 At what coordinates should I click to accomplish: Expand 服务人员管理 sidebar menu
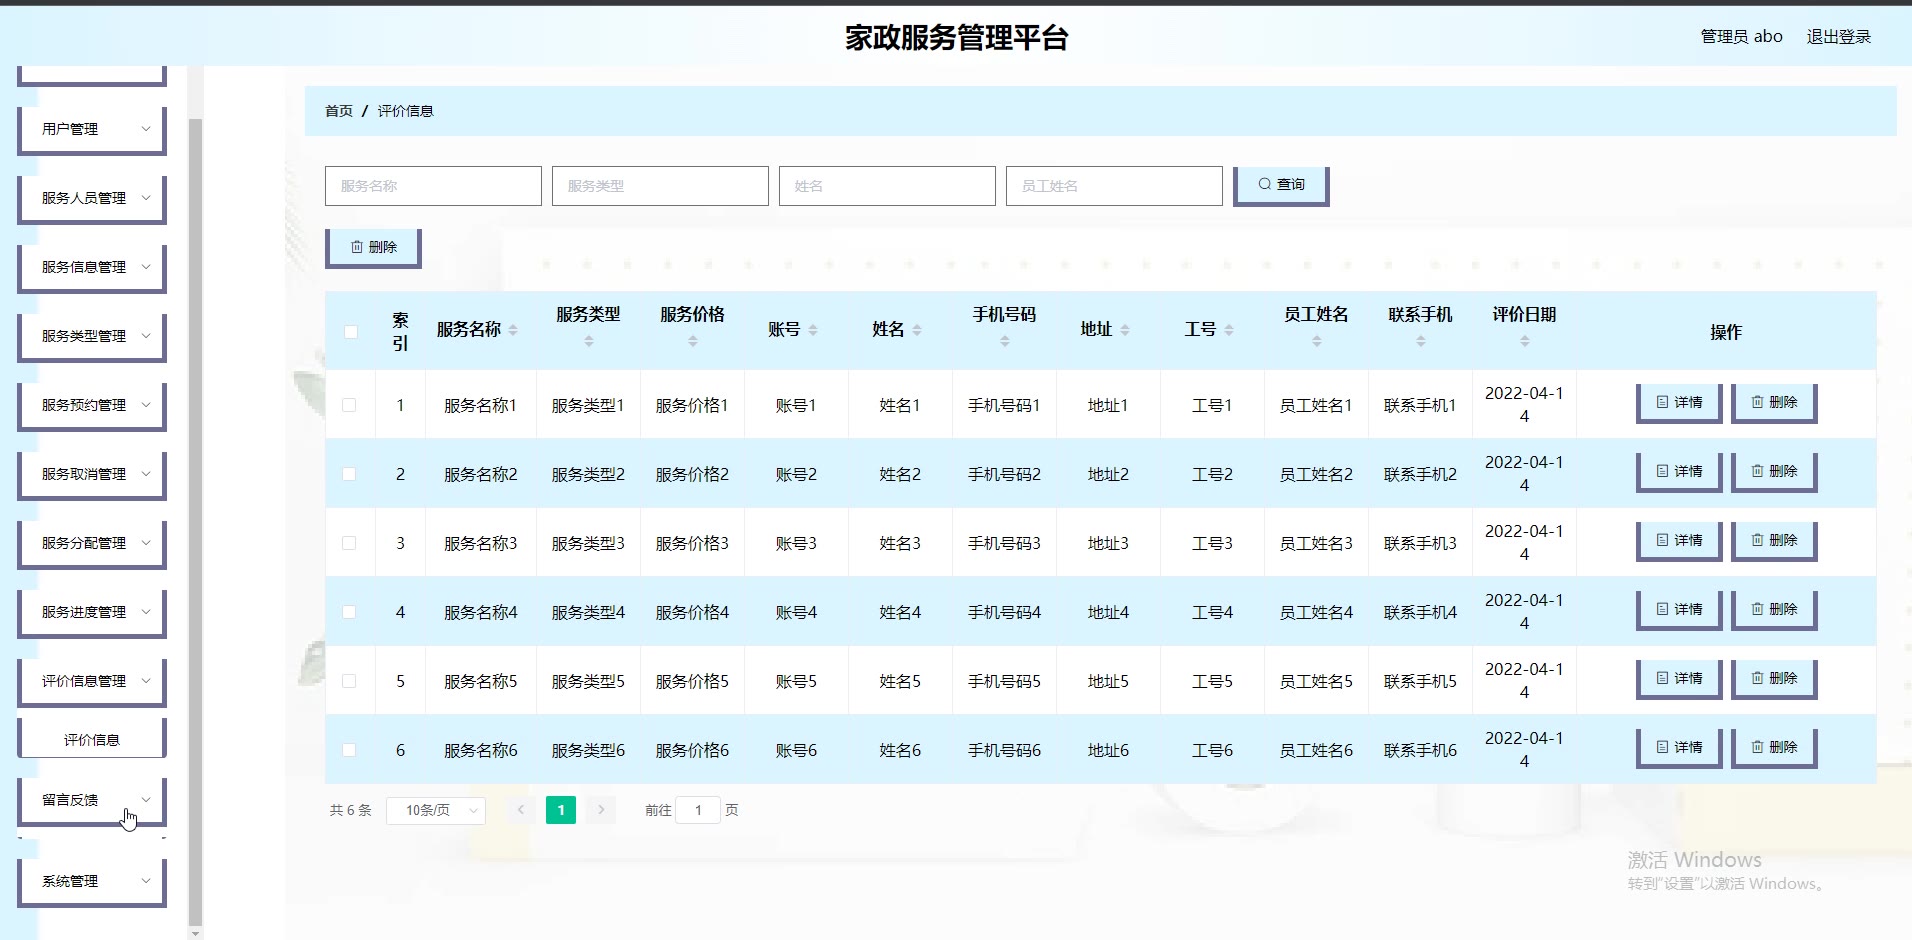[x=92, y=199]
